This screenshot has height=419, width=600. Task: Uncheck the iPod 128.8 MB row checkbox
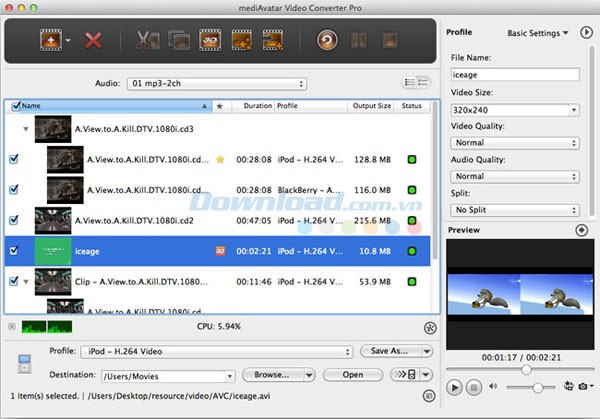coord(14,159)
